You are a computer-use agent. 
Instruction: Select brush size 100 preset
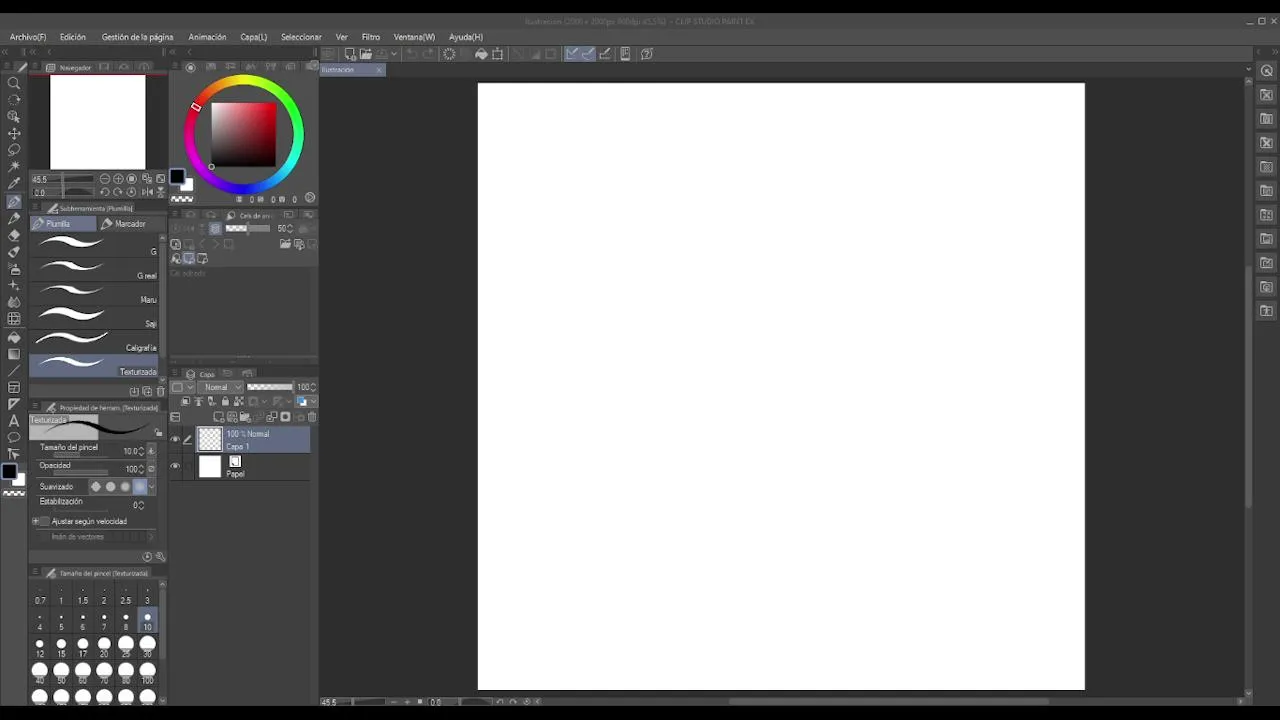click(147, 673)
